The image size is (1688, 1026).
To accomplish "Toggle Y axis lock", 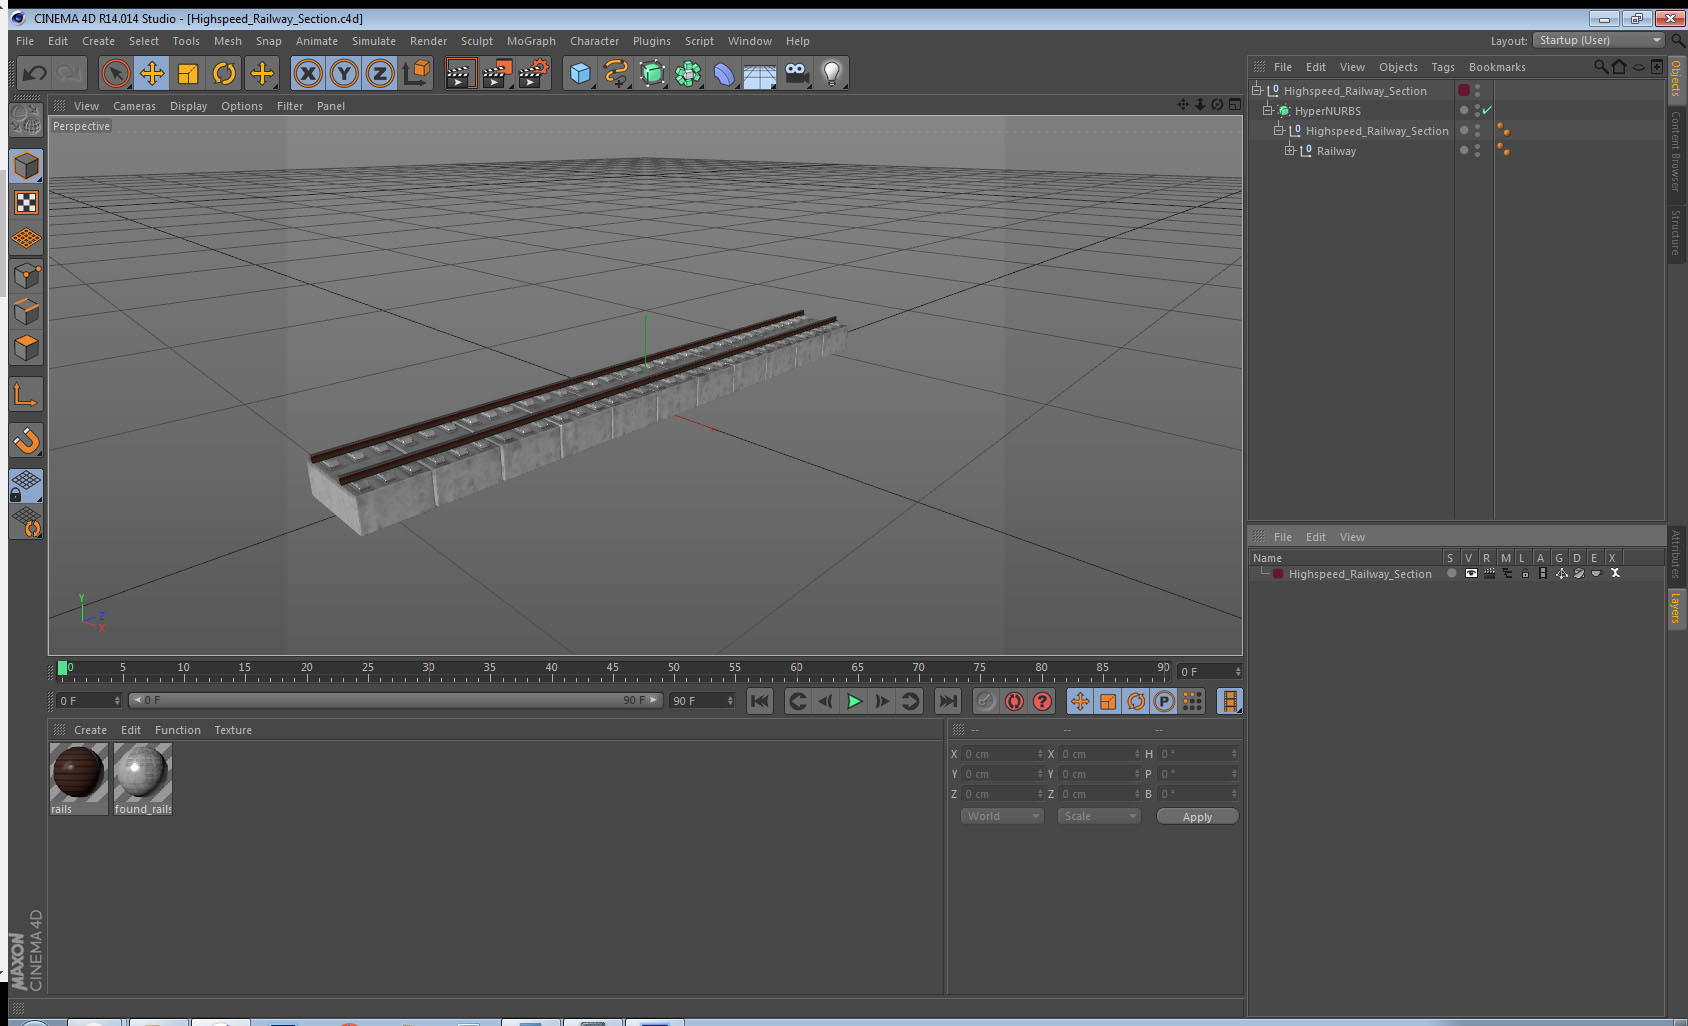I will click(344, 73).
